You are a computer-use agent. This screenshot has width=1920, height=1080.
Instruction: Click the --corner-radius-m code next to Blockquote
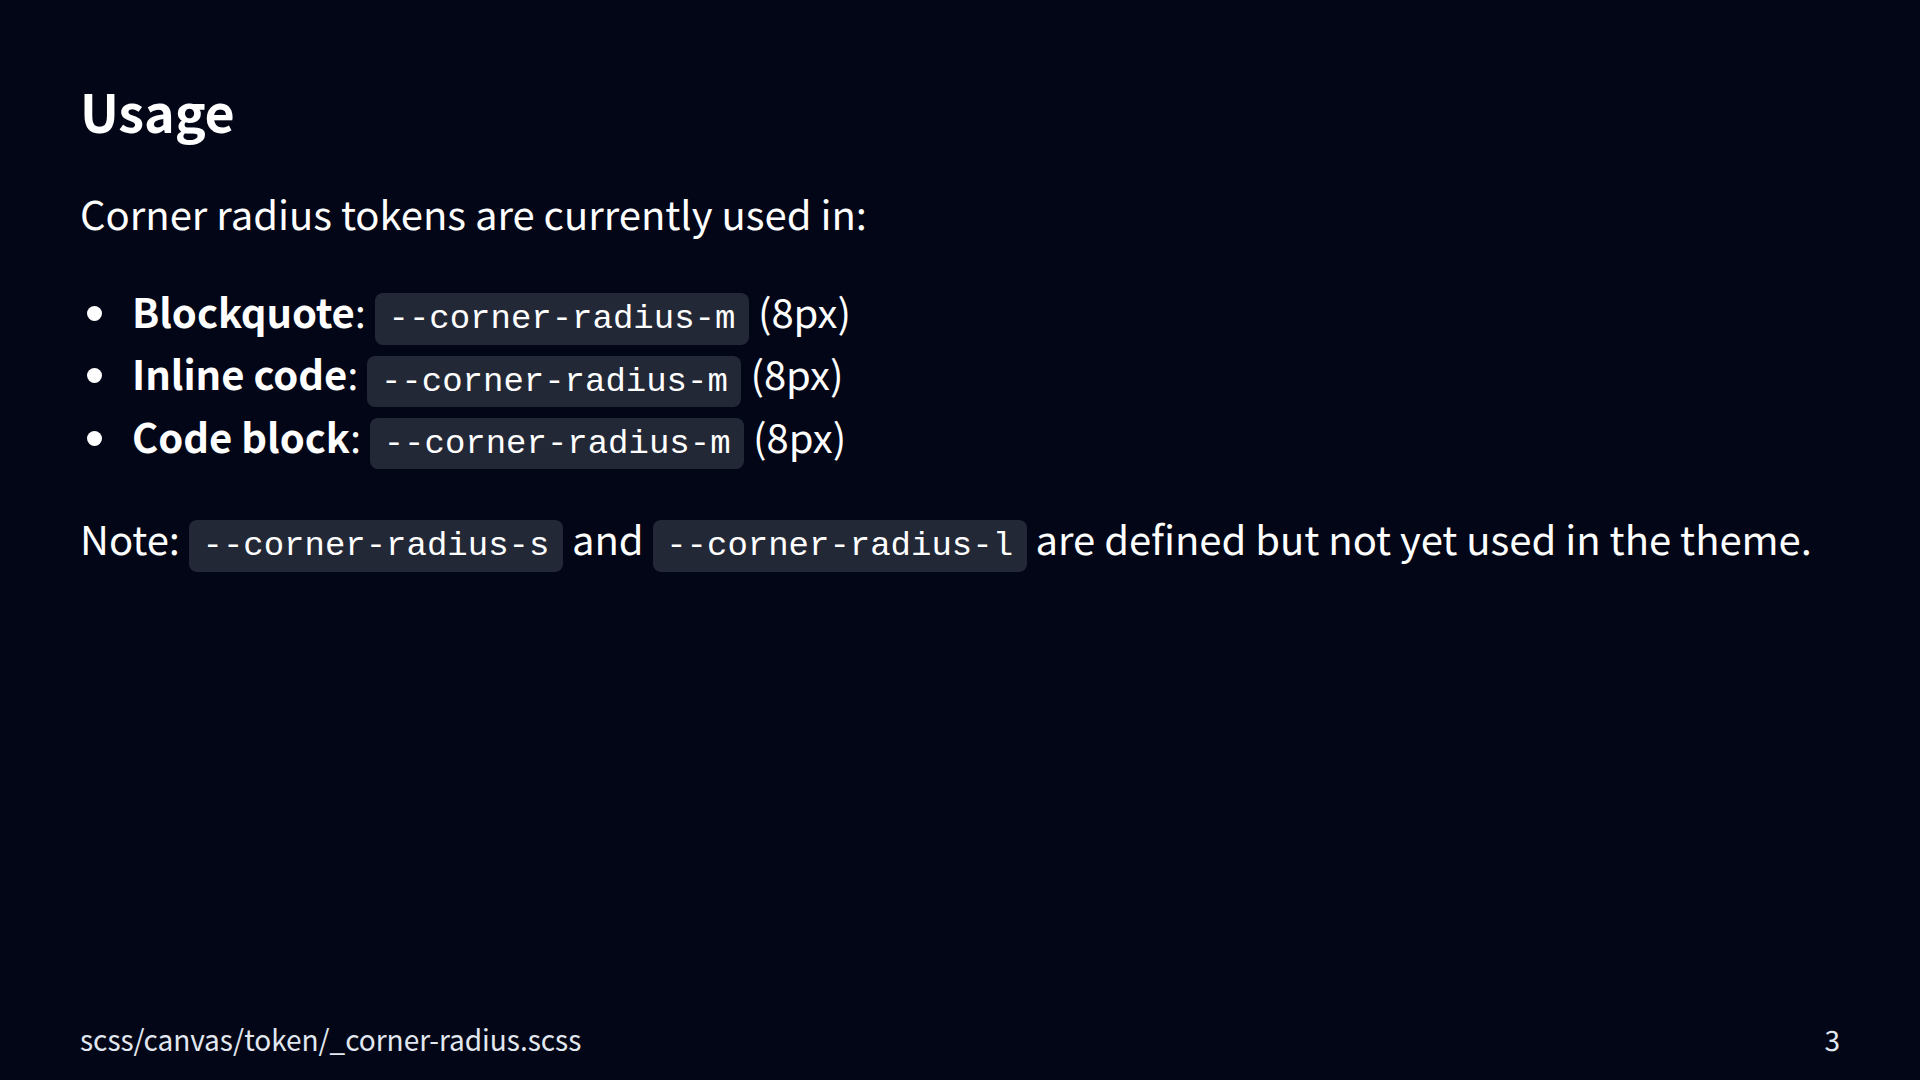coord(561,318)
